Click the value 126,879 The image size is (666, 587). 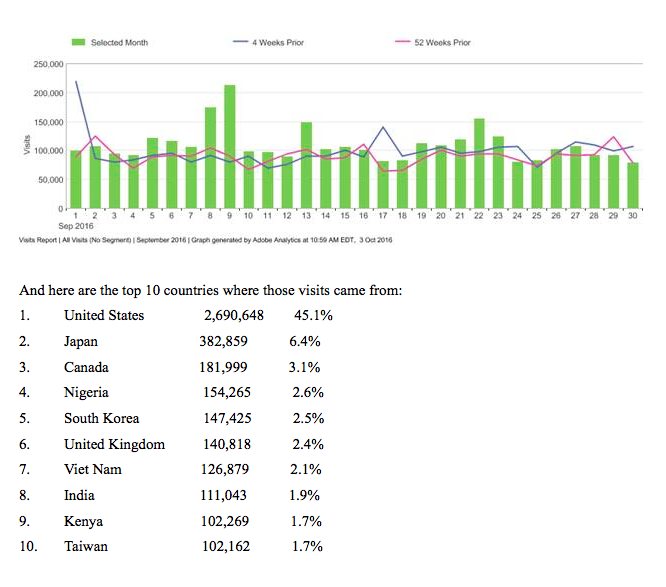(225, 469)
